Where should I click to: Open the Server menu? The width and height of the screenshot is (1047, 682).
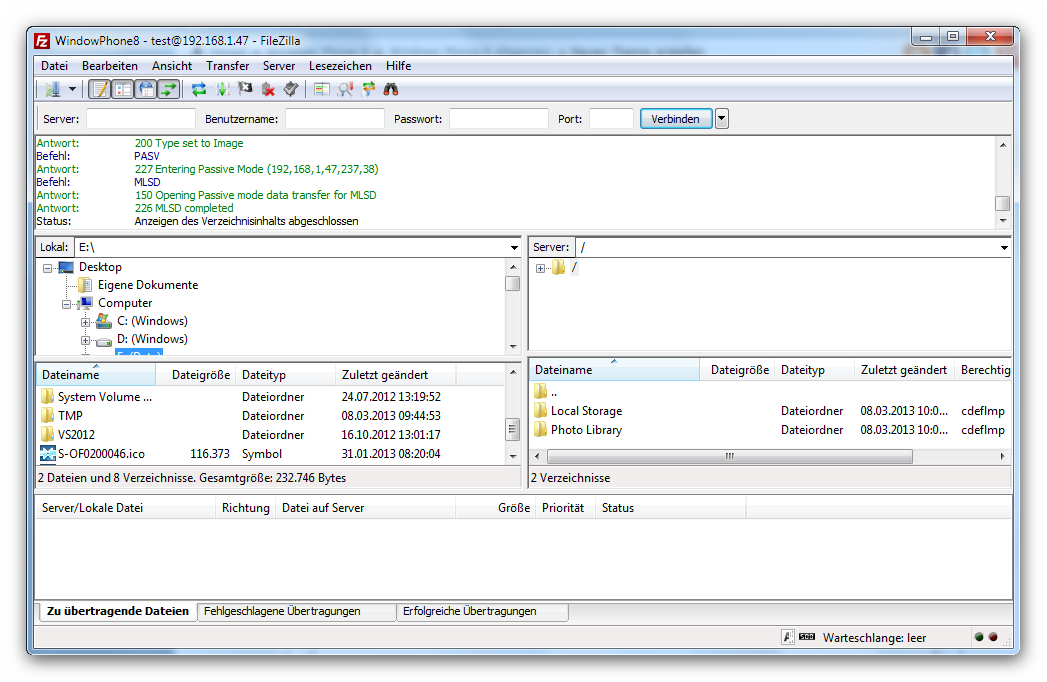278,65
